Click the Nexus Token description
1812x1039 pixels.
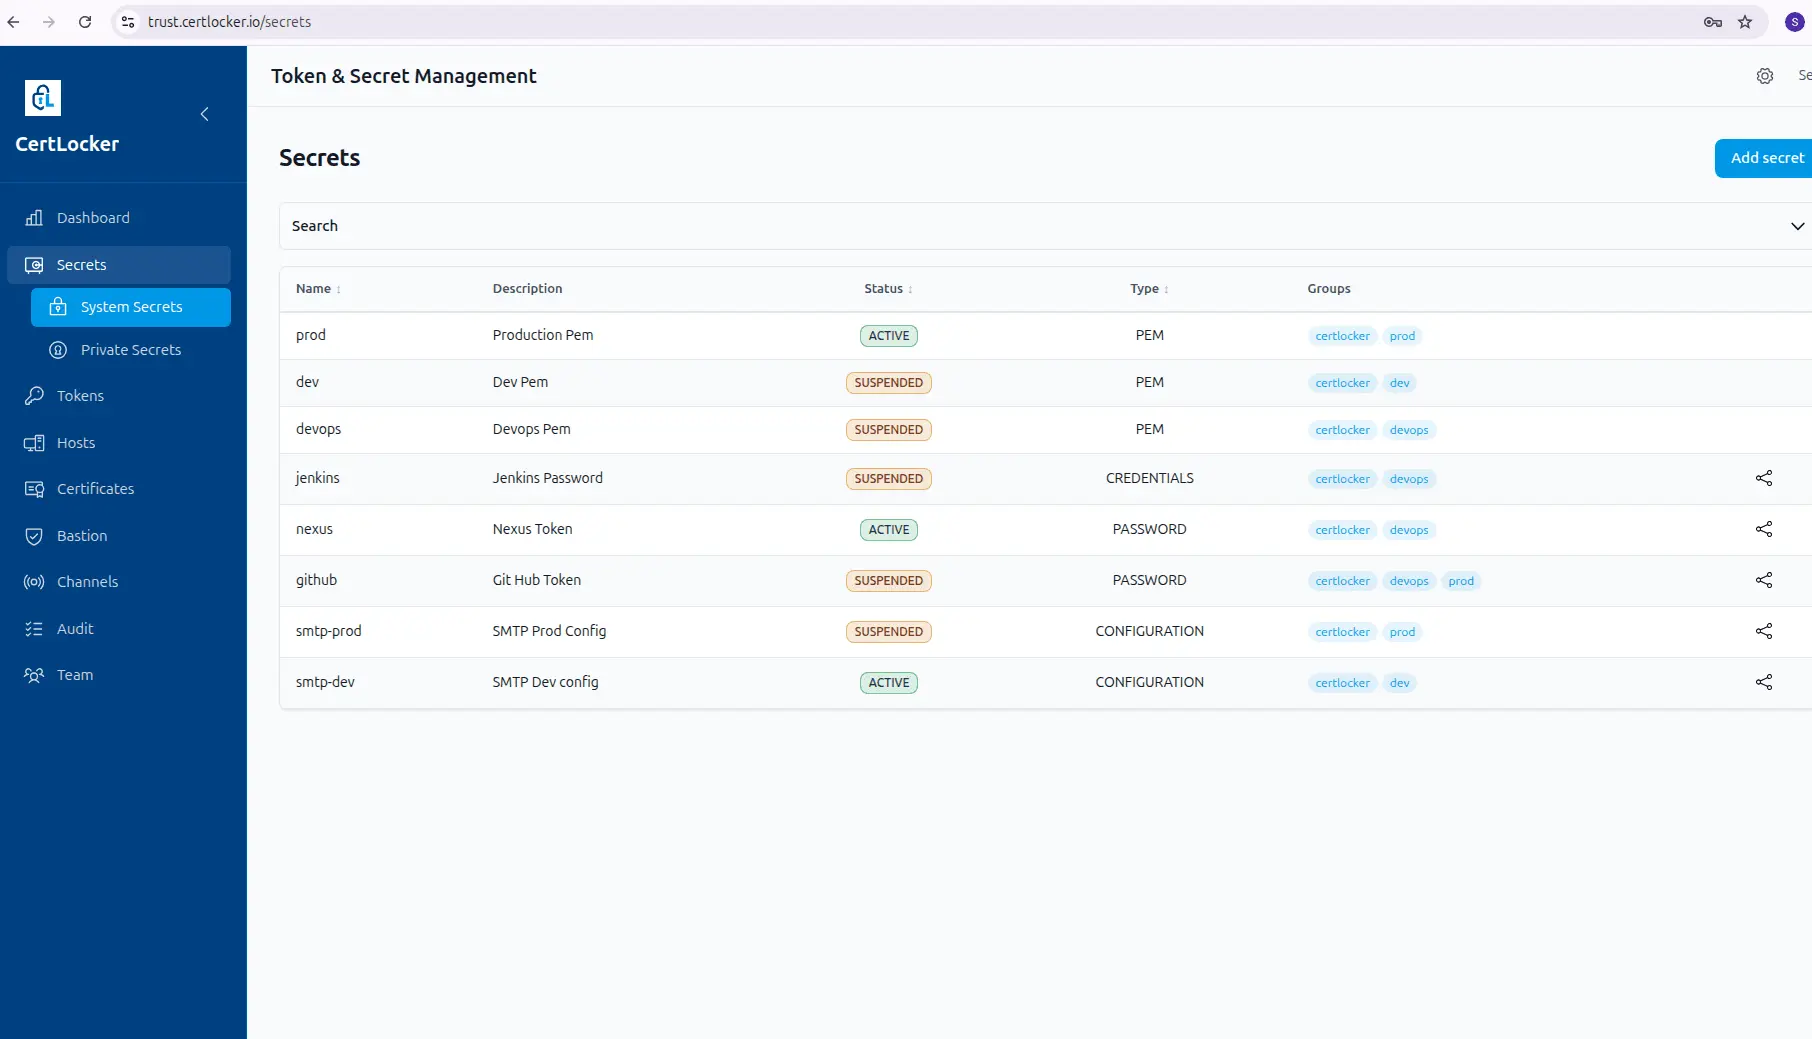(x=532, y=529)
